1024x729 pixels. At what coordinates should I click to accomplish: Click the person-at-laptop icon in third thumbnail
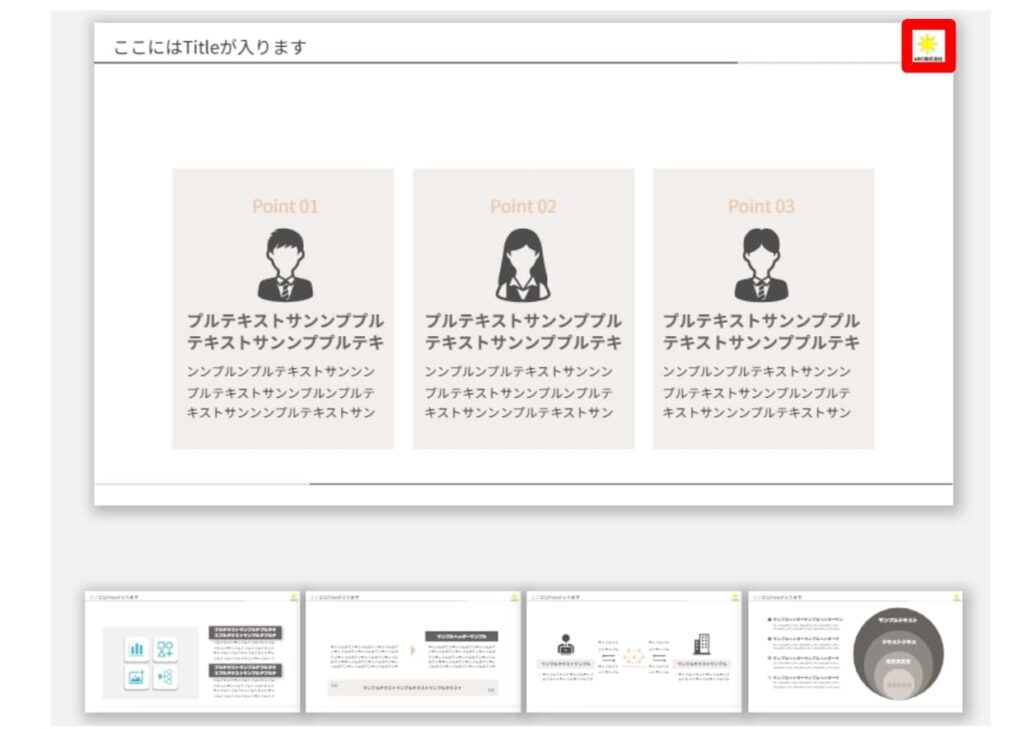(x=565, y=644)
